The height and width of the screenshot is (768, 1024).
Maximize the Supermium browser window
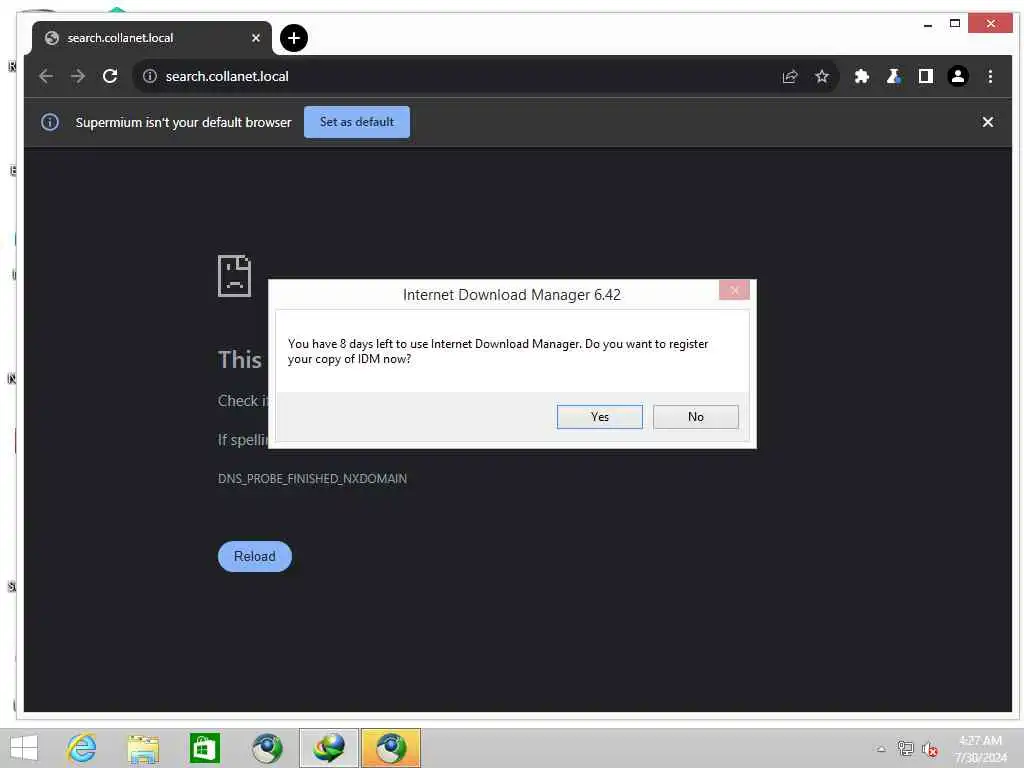955,24
